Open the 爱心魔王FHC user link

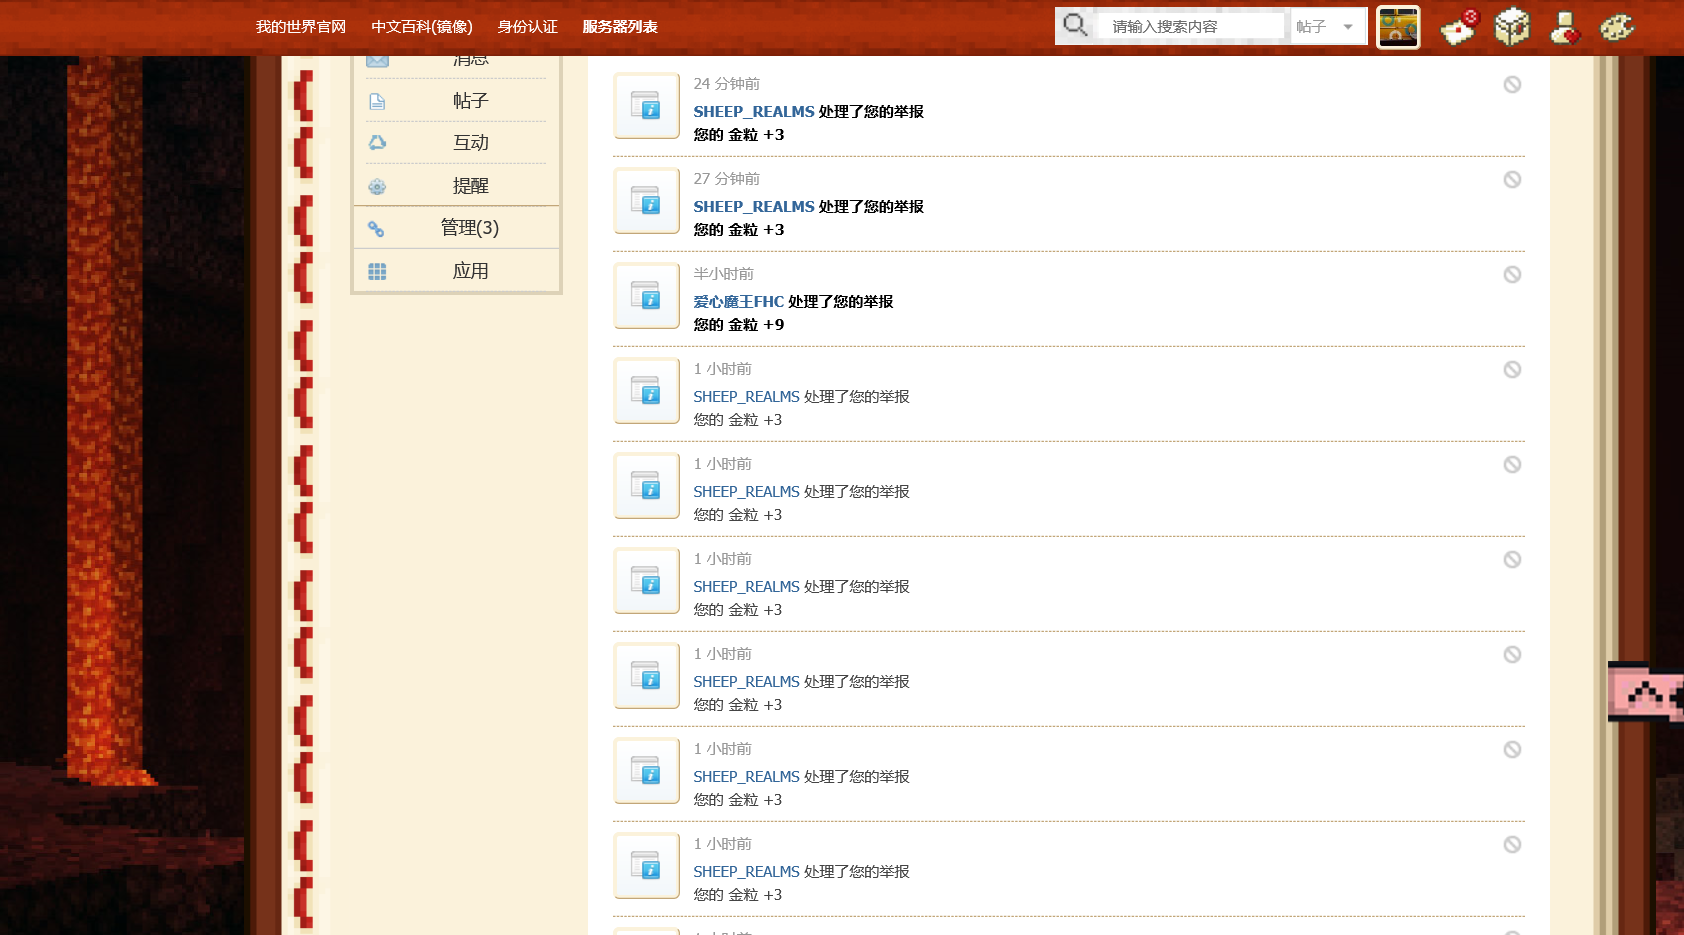739,302
